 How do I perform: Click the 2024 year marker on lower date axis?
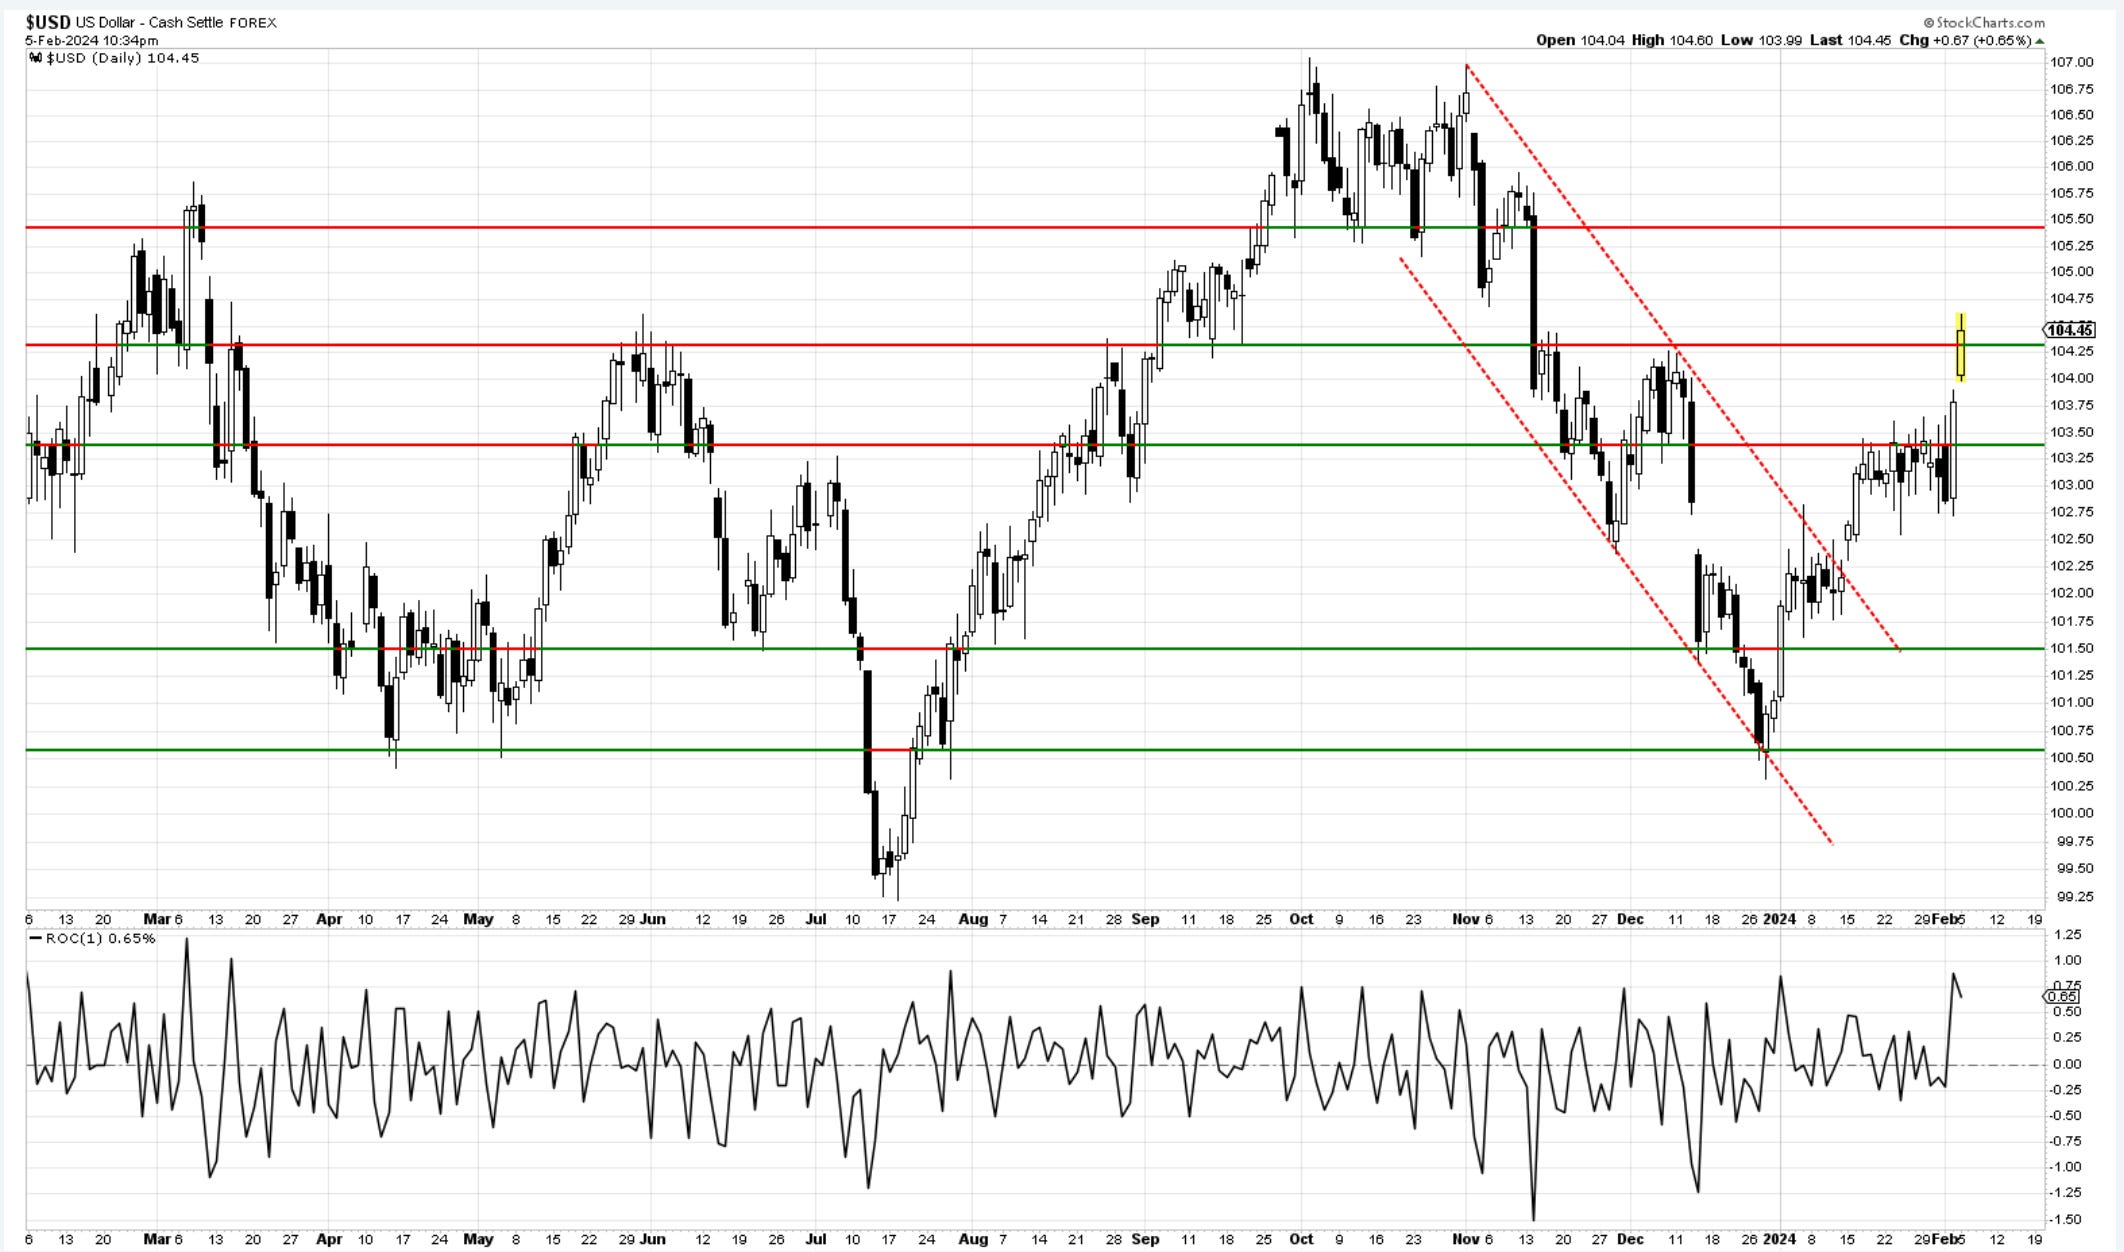tap(1779, 1239)
